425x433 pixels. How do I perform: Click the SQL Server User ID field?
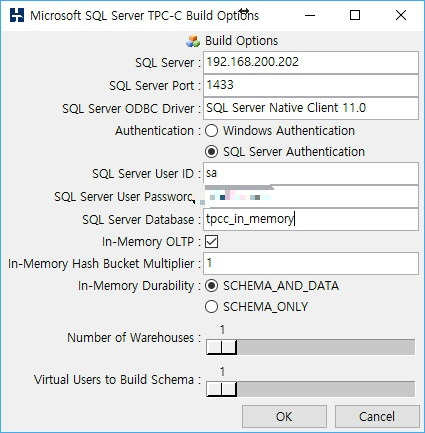[311, 173]
